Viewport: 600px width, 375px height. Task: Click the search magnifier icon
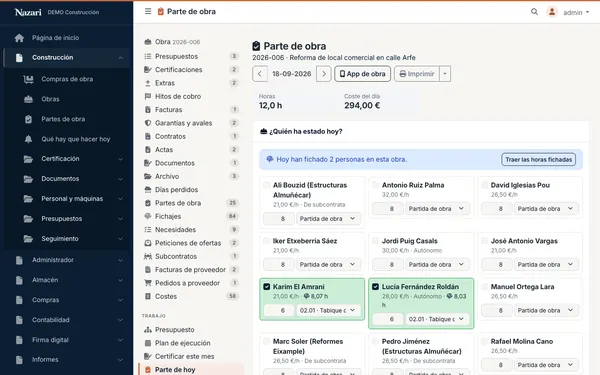[534, 12]
